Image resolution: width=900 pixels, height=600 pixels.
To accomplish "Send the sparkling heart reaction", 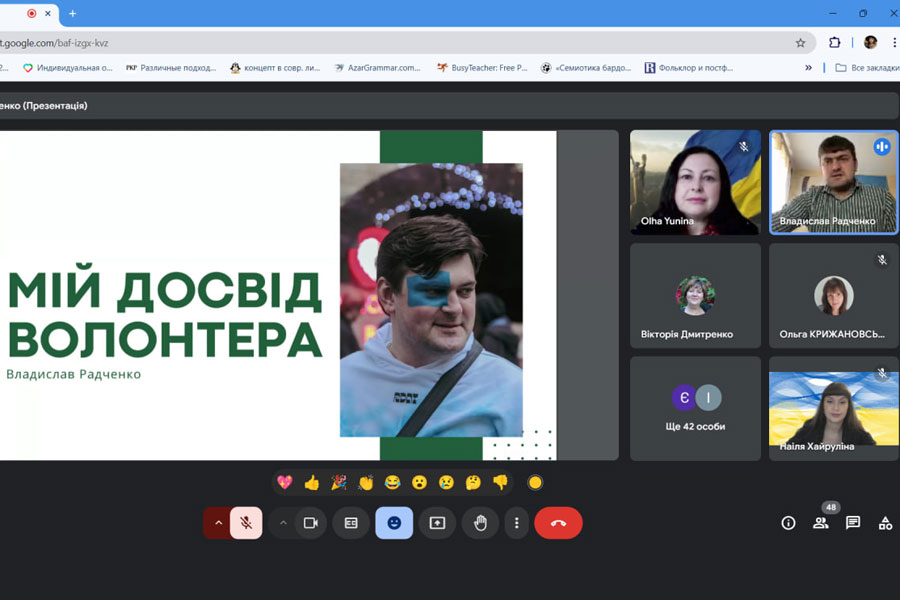I will [285, 482].
